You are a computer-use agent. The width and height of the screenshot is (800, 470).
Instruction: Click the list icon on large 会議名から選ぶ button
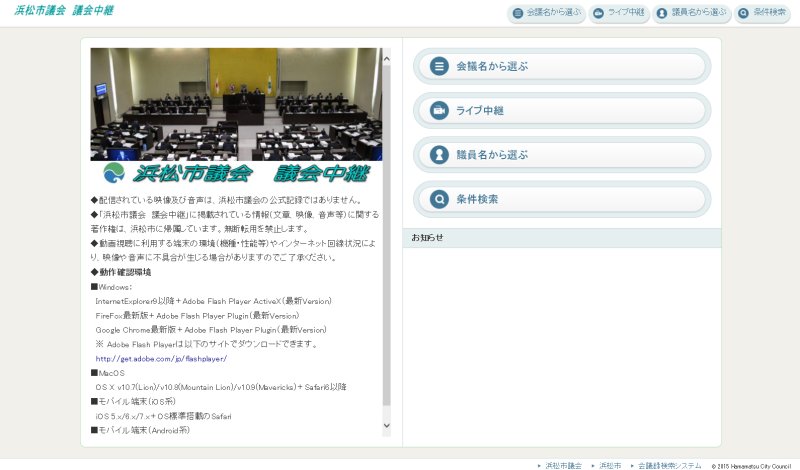pyautogui.click(x=439, y=66)
